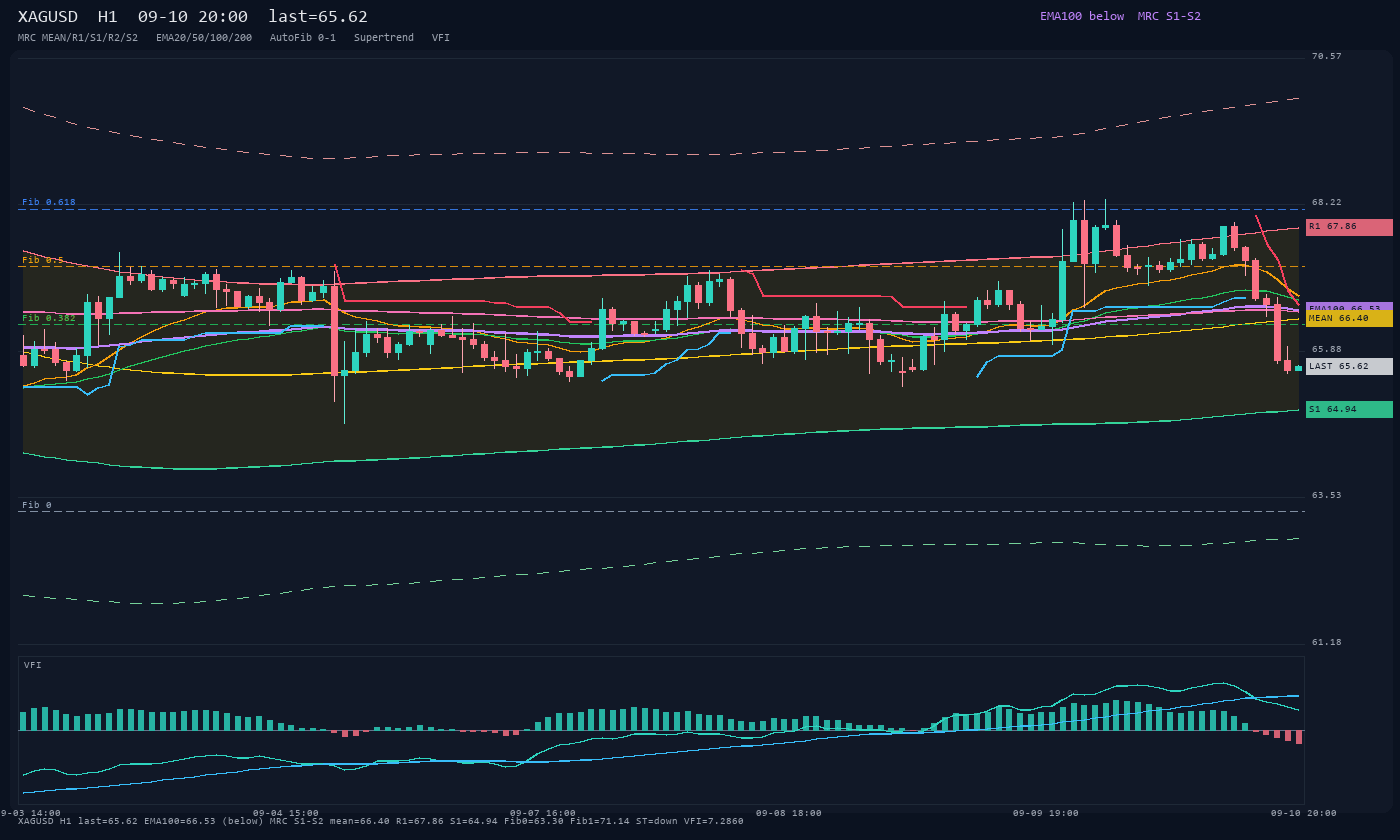Click the purple EMA100 below status text
The width and height of the screenshot is (1400, 840).
[x=1082, y=16]
